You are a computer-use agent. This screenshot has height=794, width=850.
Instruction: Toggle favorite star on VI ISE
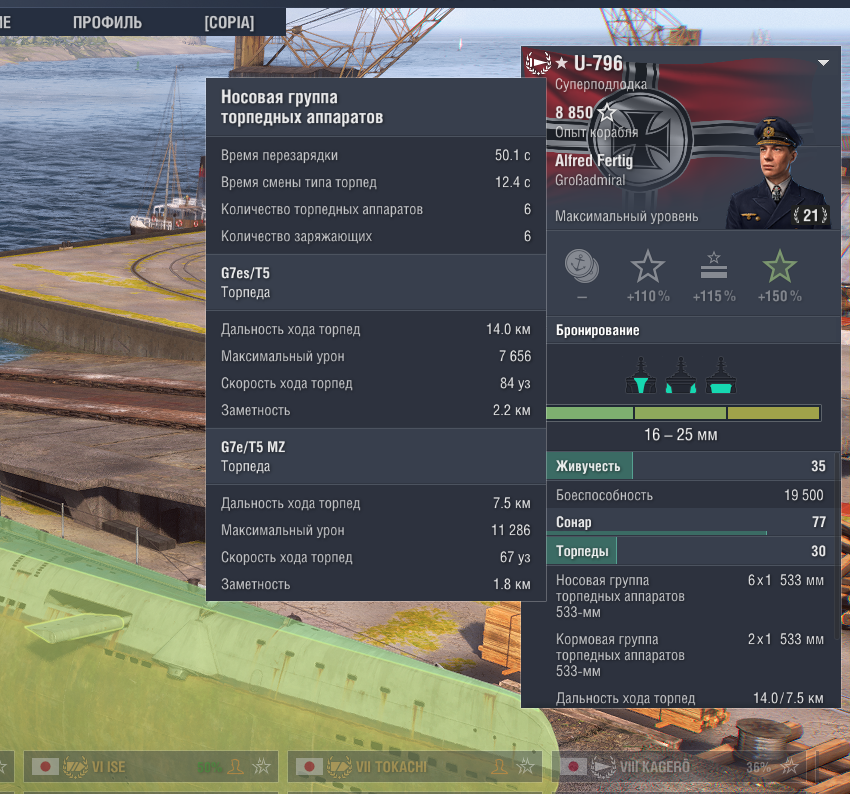262,766
